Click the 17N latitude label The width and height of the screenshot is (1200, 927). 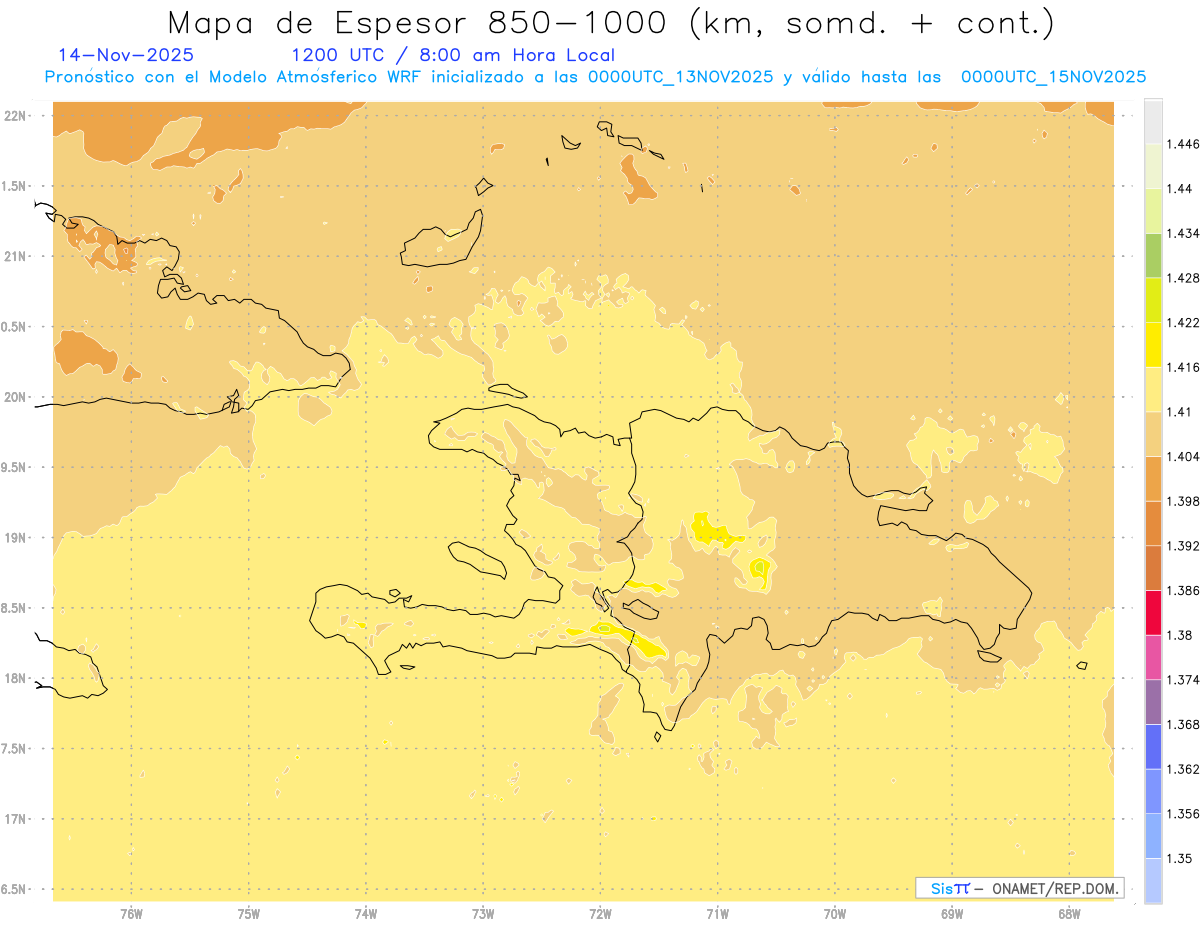(x=15, y=820)
